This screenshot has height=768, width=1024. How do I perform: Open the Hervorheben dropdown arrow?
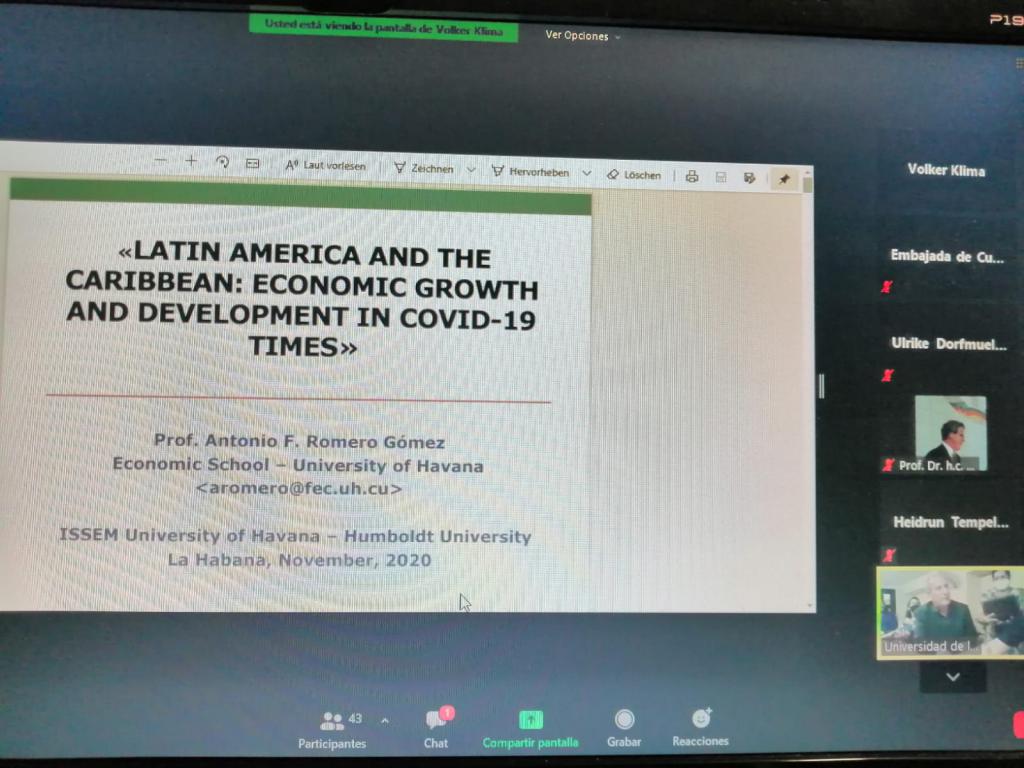[x=586, y=173]
